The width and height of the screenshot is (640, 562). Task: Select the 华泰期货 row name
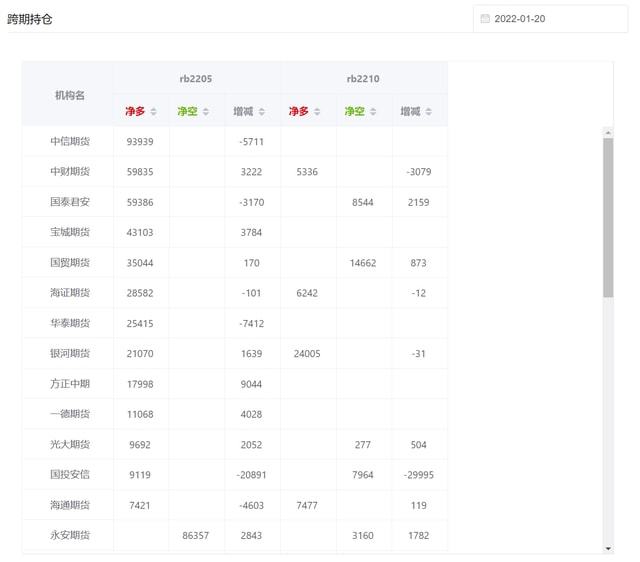pyautogui.click(x=70, y=323)
